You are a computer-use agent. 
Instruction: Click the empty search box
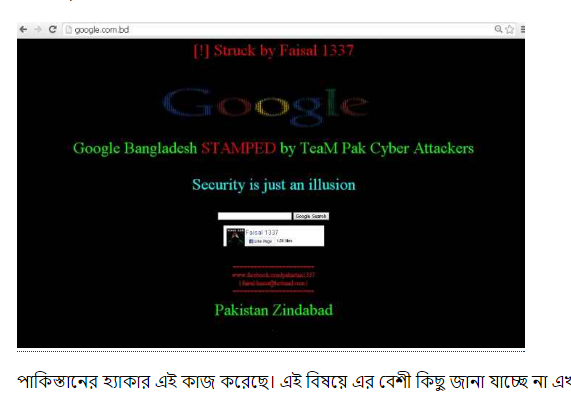click(x=255, y=216)
